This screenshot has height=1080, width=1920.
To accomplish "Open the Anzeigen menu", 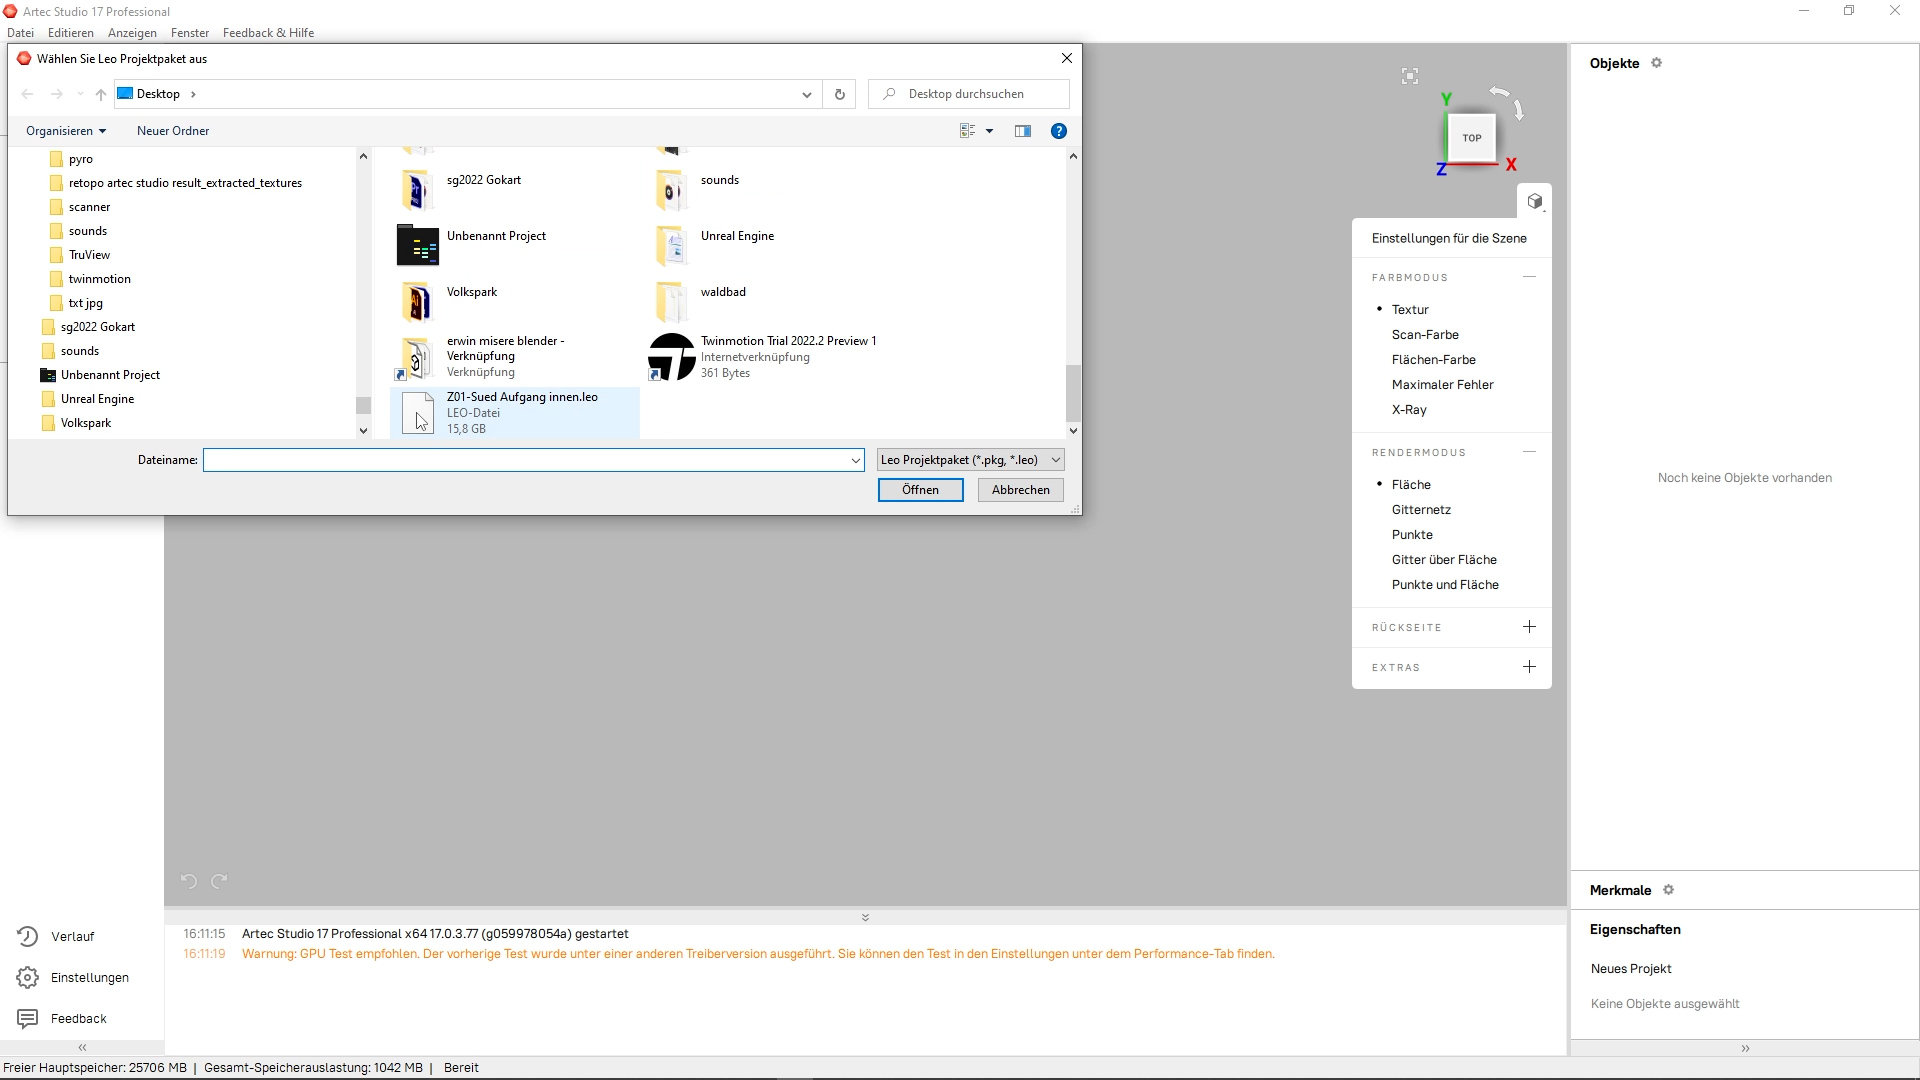I will [132, 33].
